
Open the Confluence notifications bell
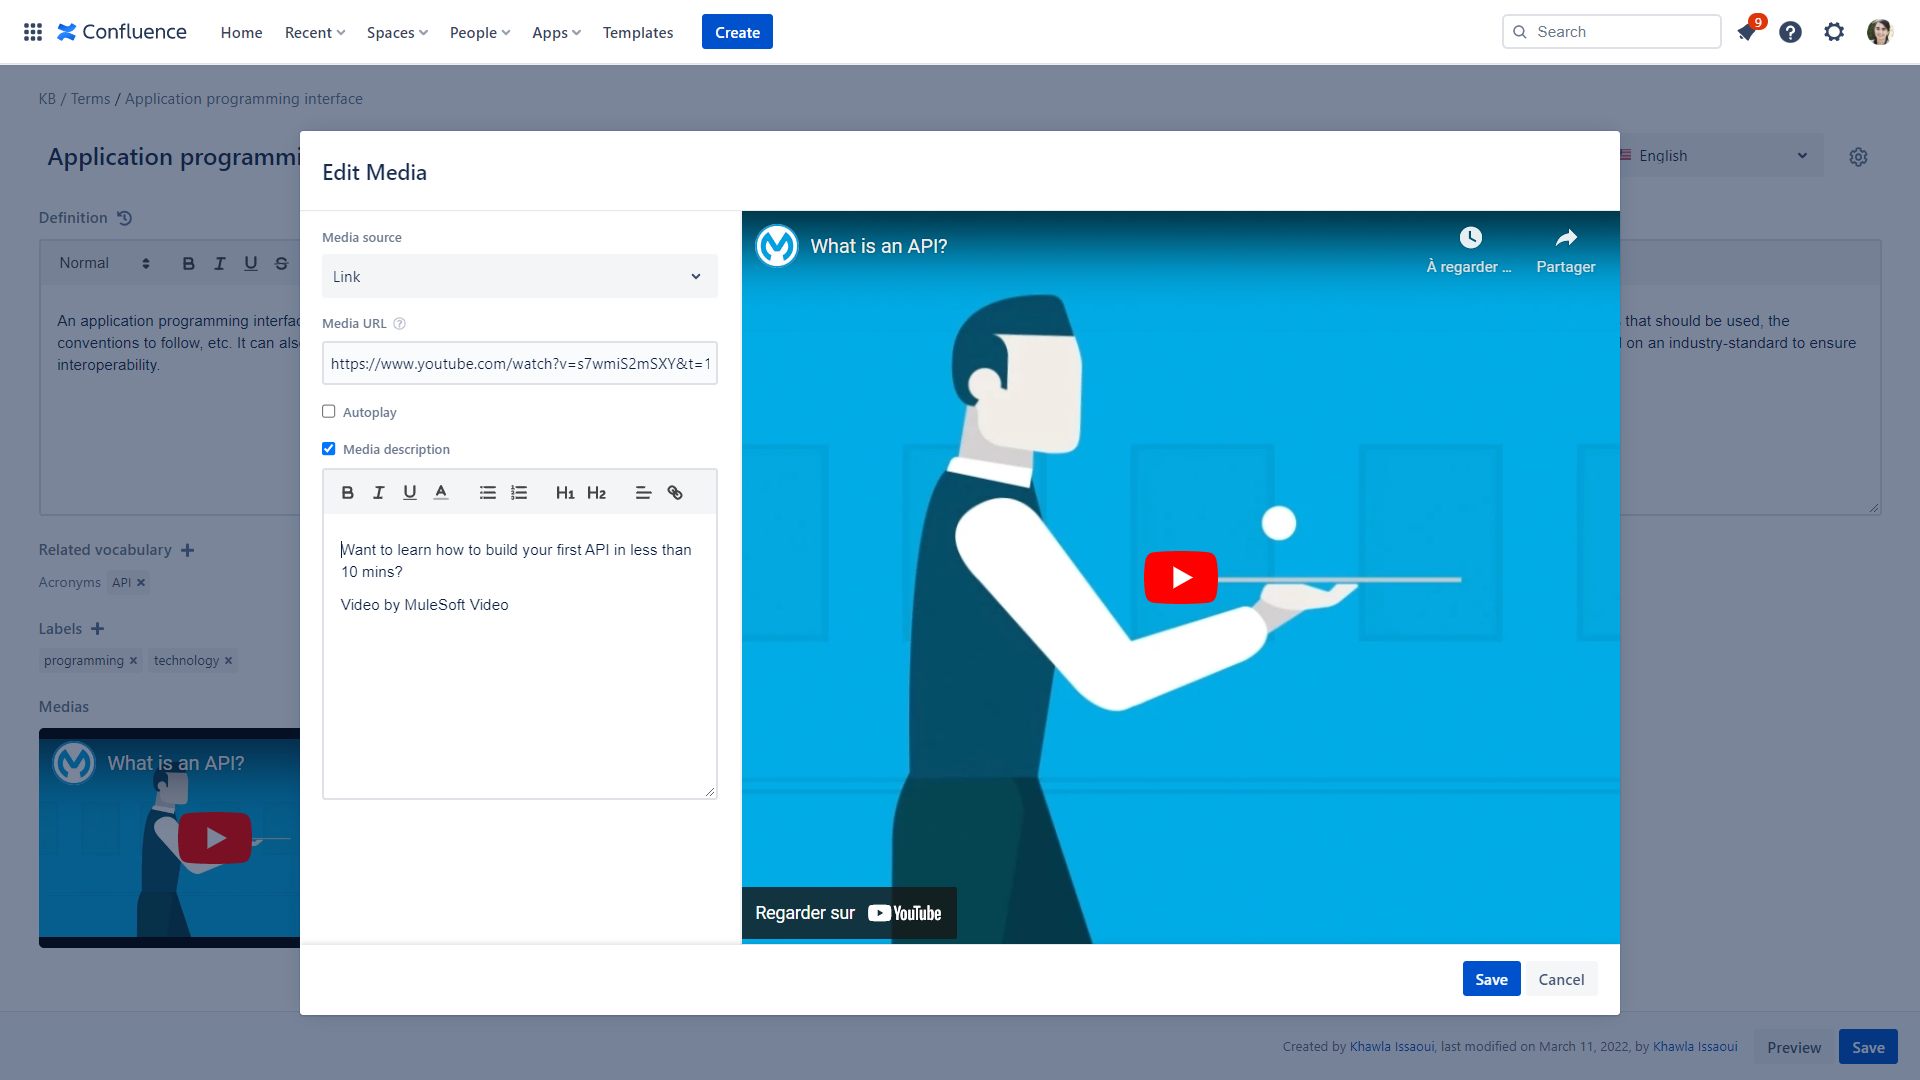[1746, 31]
